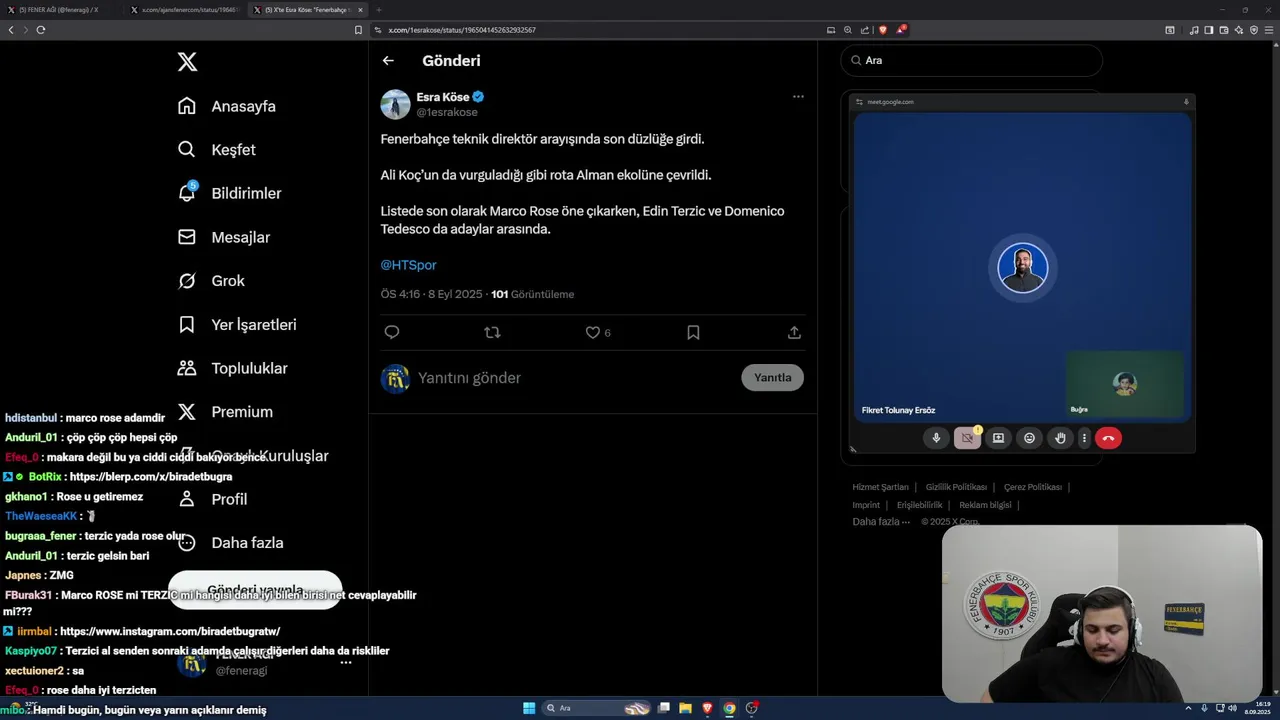
Task: Open Chrome from the taskbar
Action: 729,708
